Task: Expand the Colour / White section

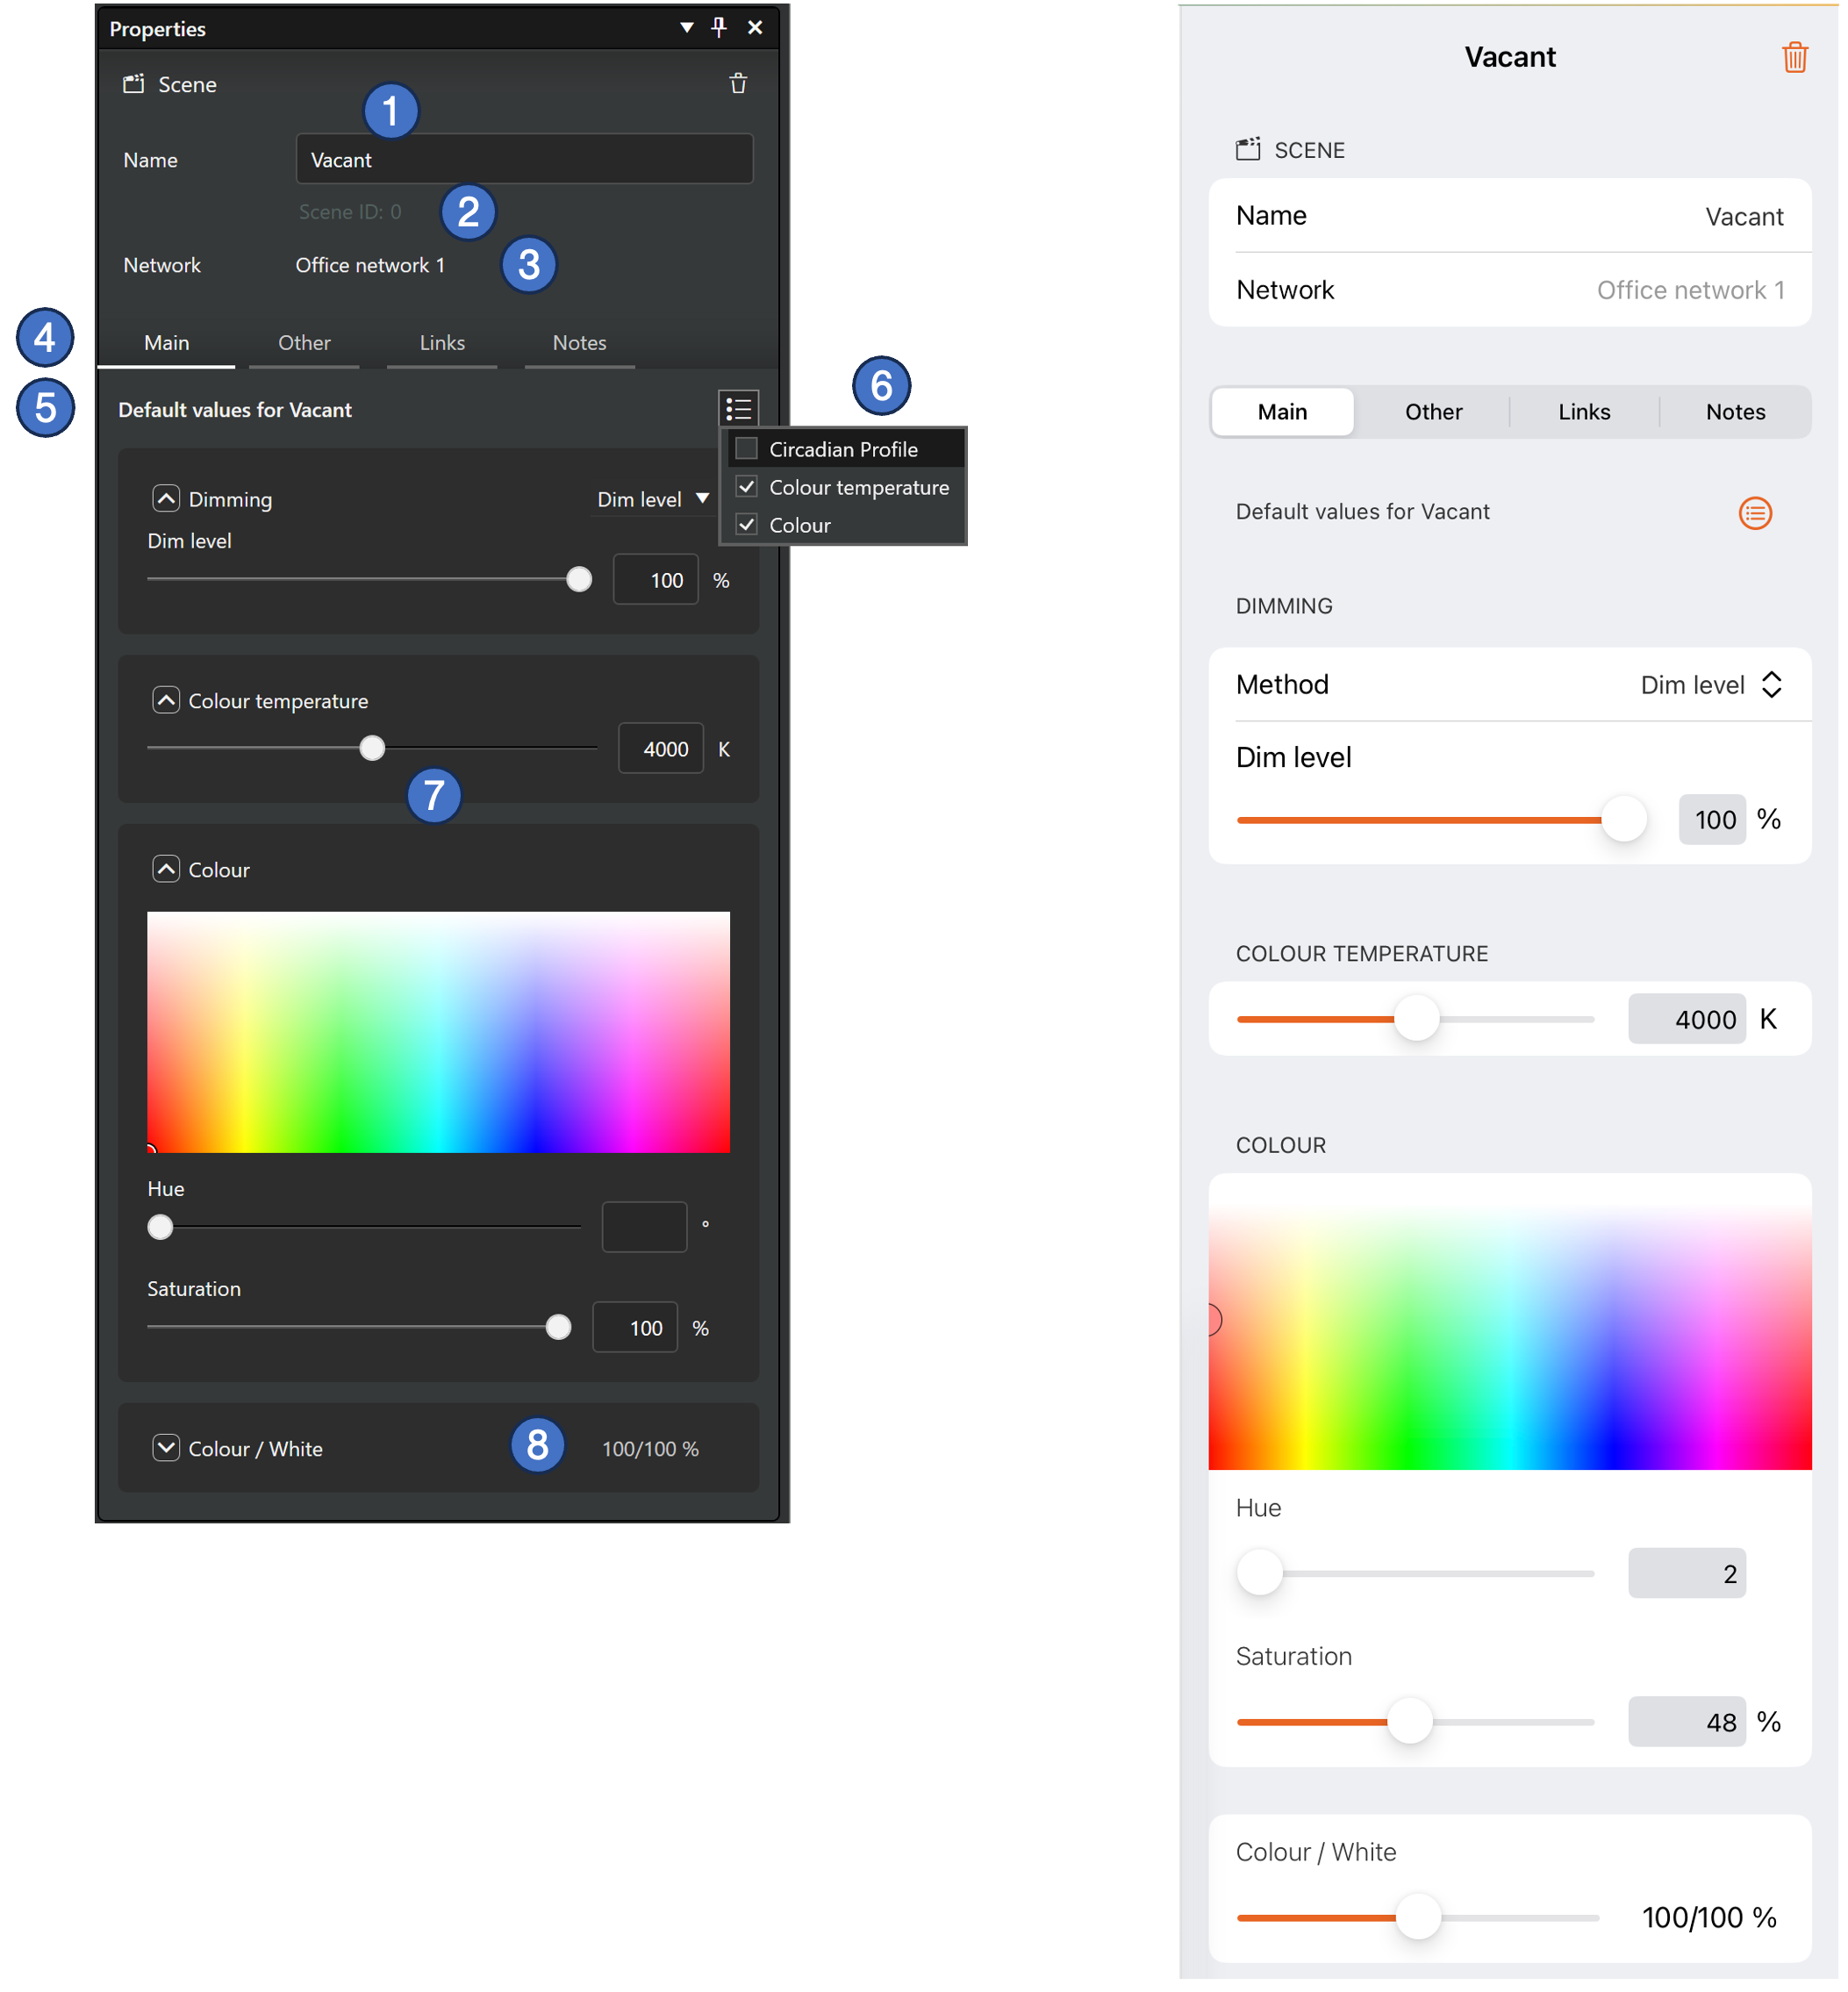Action: (166, 1447)
